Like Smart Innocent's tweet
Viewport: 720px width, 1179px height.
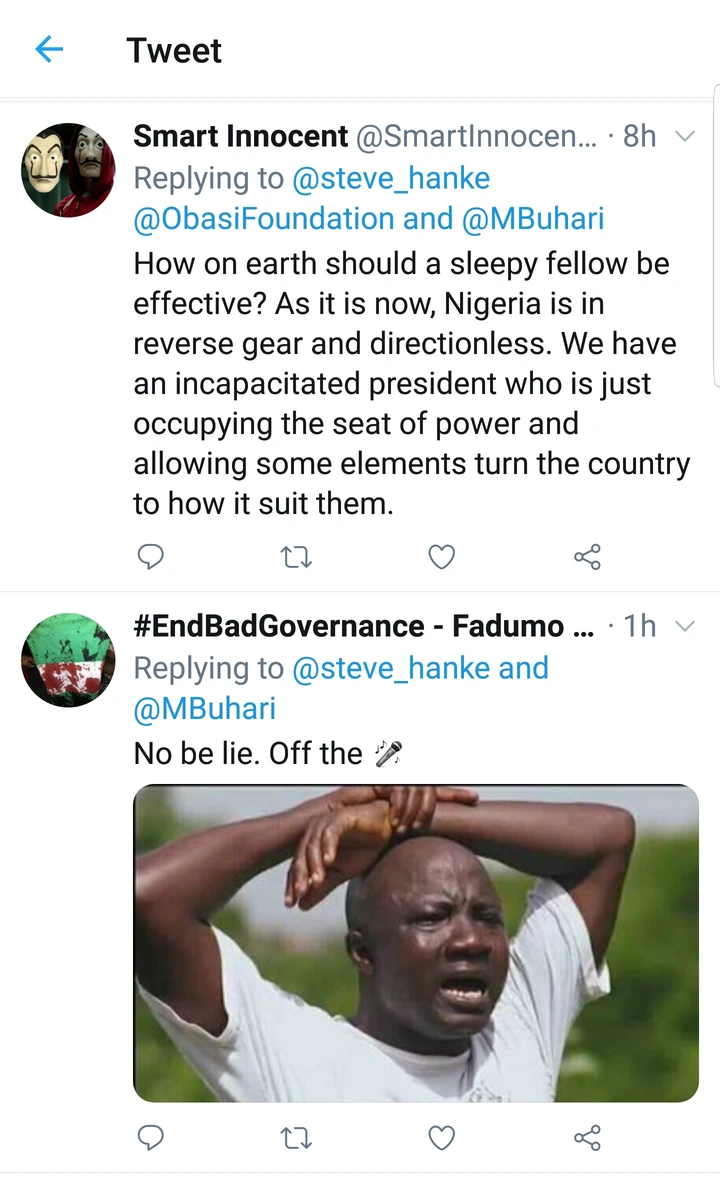[441, 557]
